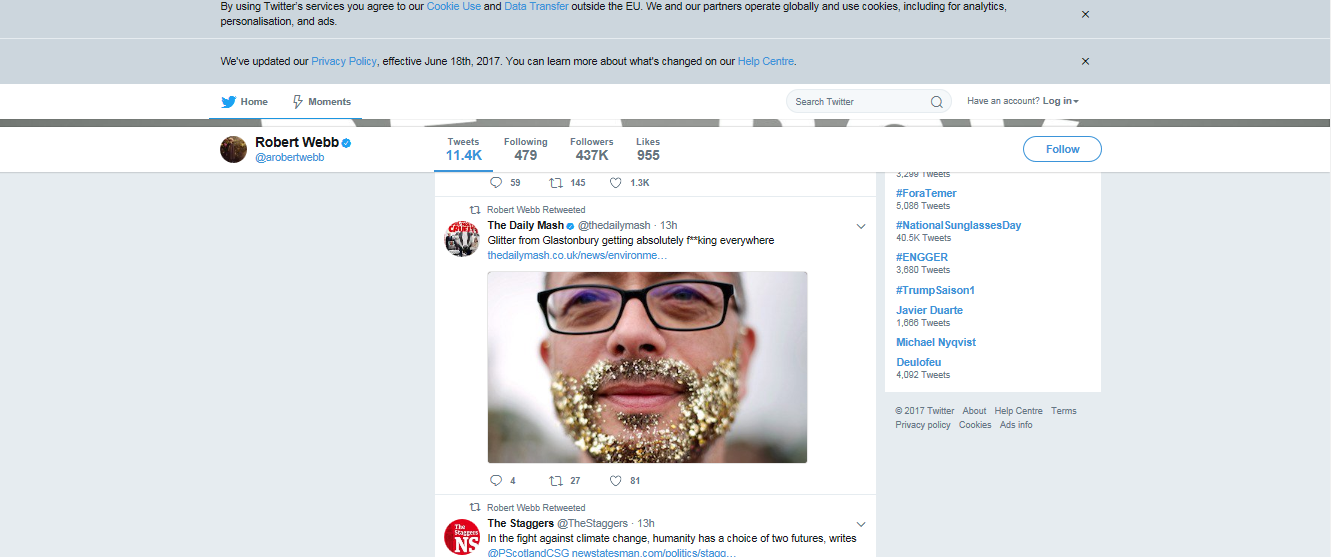Image resolution: width=1331 pixels, height=557 pixels.
Task: Like The Daily Mash glitter tweet
Action: (x=615, y=481)
